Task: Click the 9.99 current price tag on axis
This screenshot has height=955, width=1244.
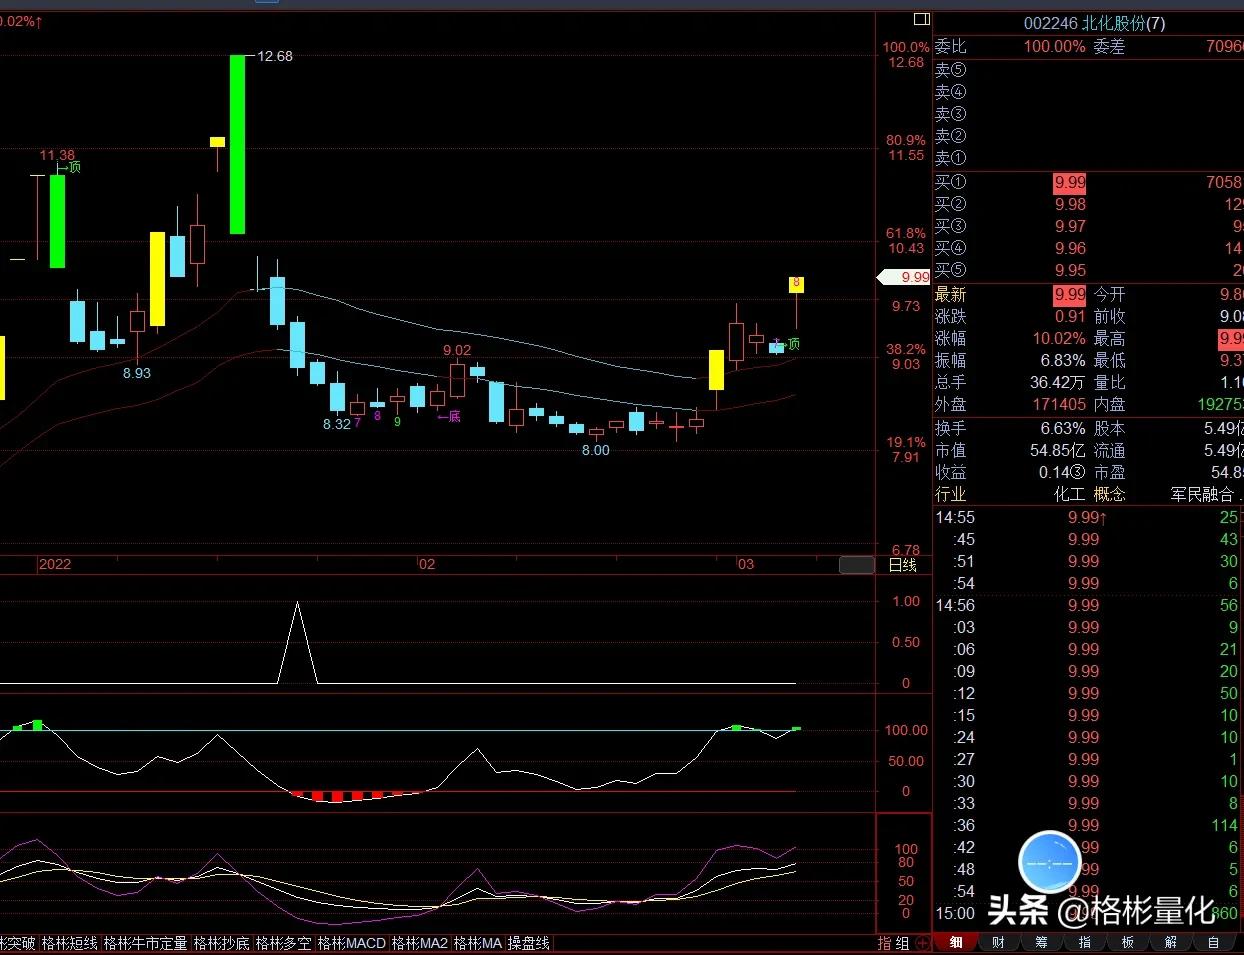Action: pyautogui.click(x=911, y=277)
